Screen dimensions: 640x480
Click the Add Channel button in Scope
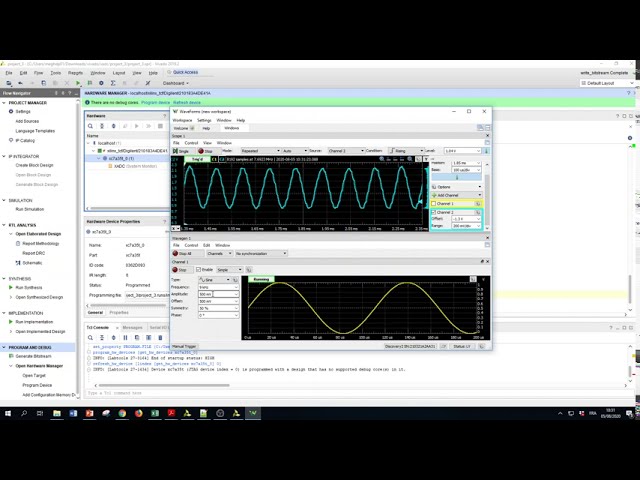[x=456, y=195]
